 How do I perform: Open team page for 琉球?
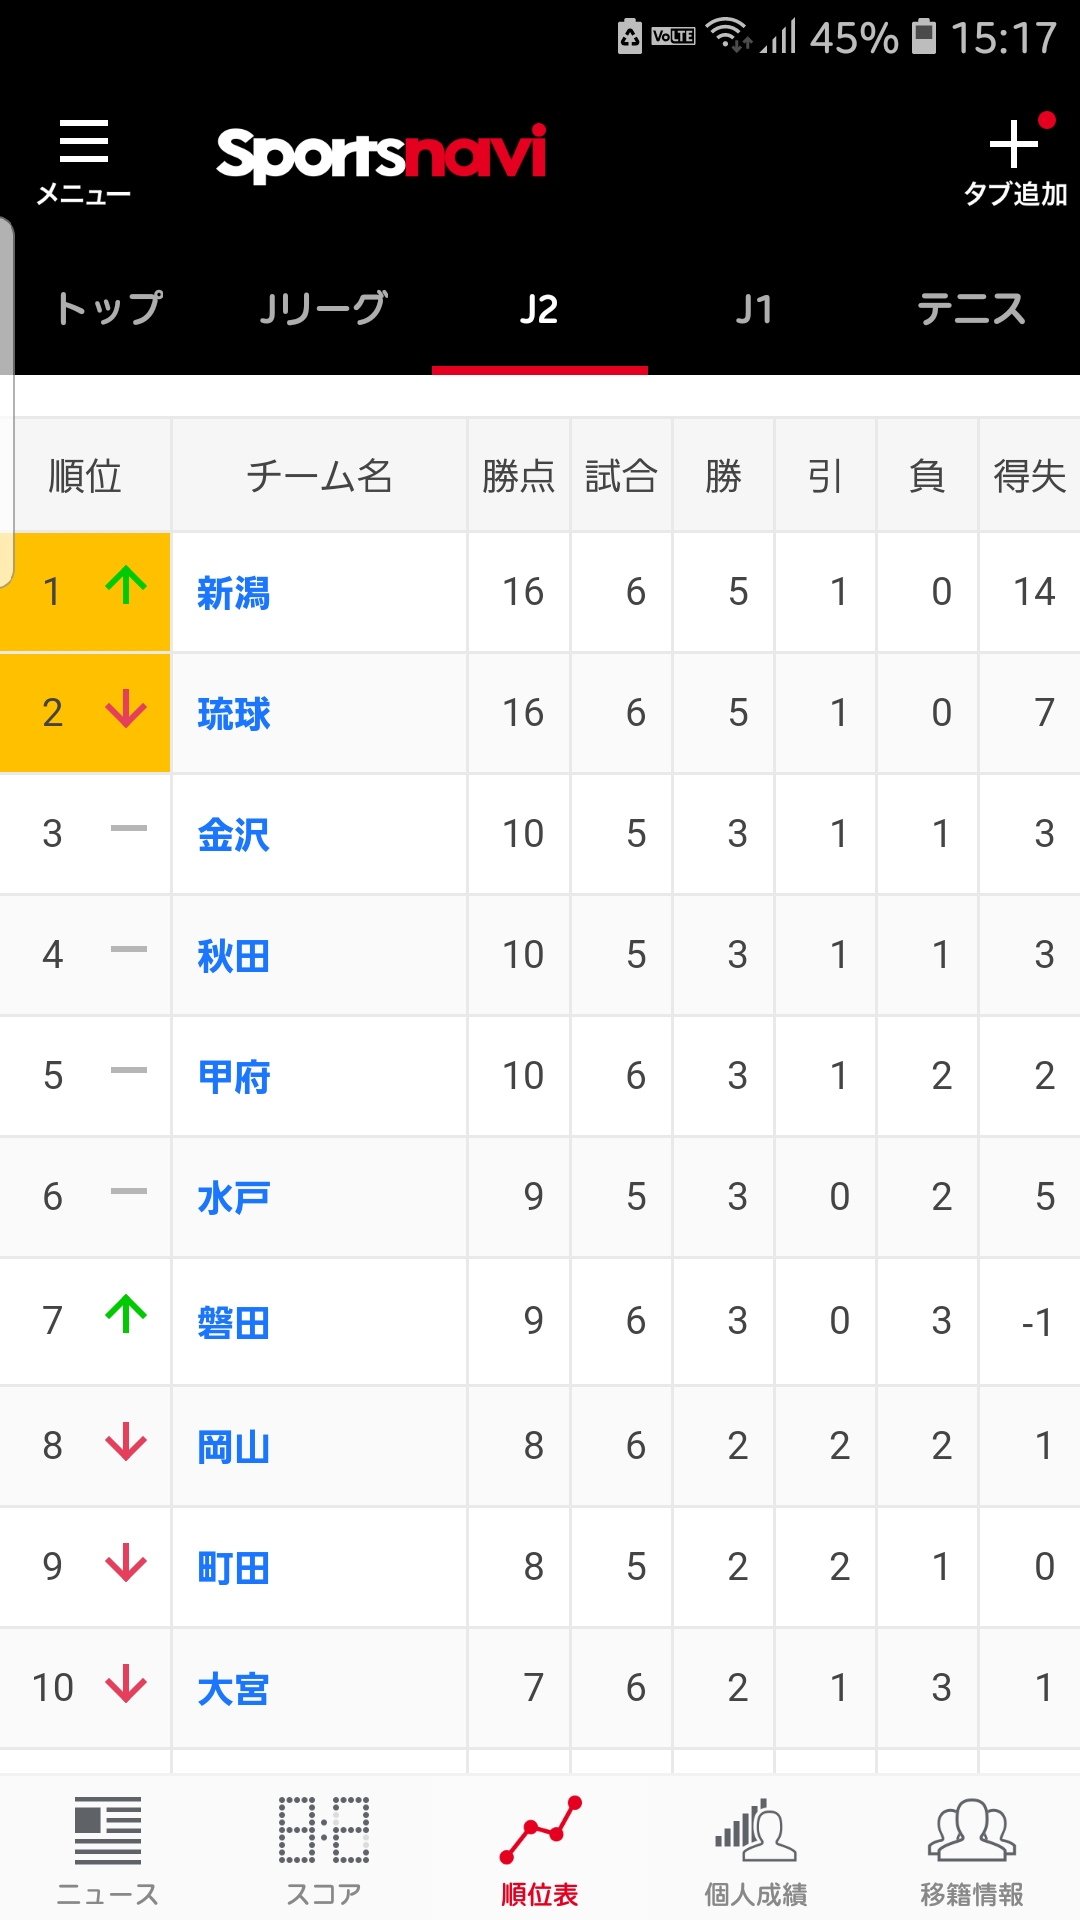click(234, 714)
